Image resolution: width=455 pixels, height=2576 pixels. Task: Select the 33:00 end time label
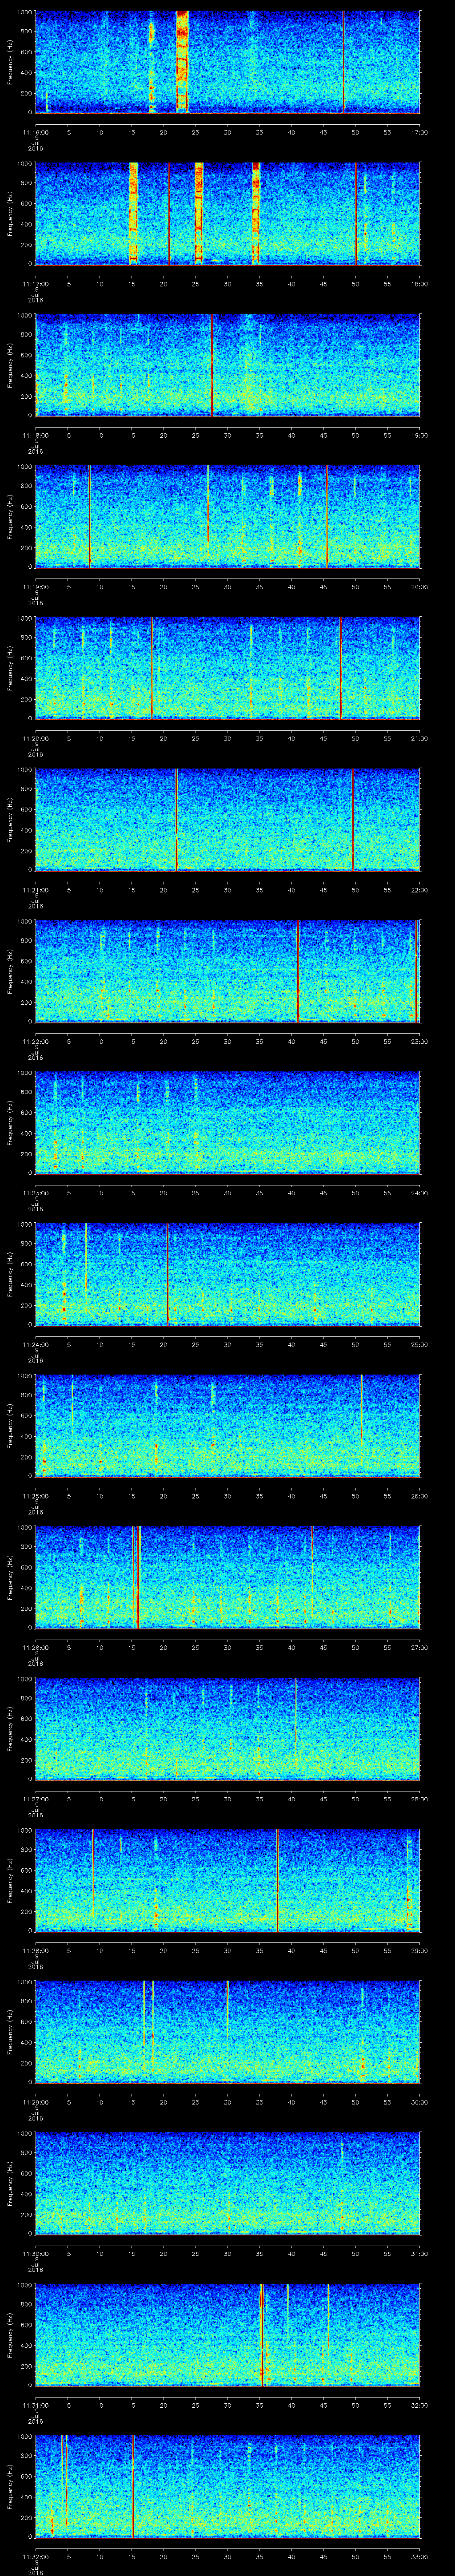(x=419, y=2556)
